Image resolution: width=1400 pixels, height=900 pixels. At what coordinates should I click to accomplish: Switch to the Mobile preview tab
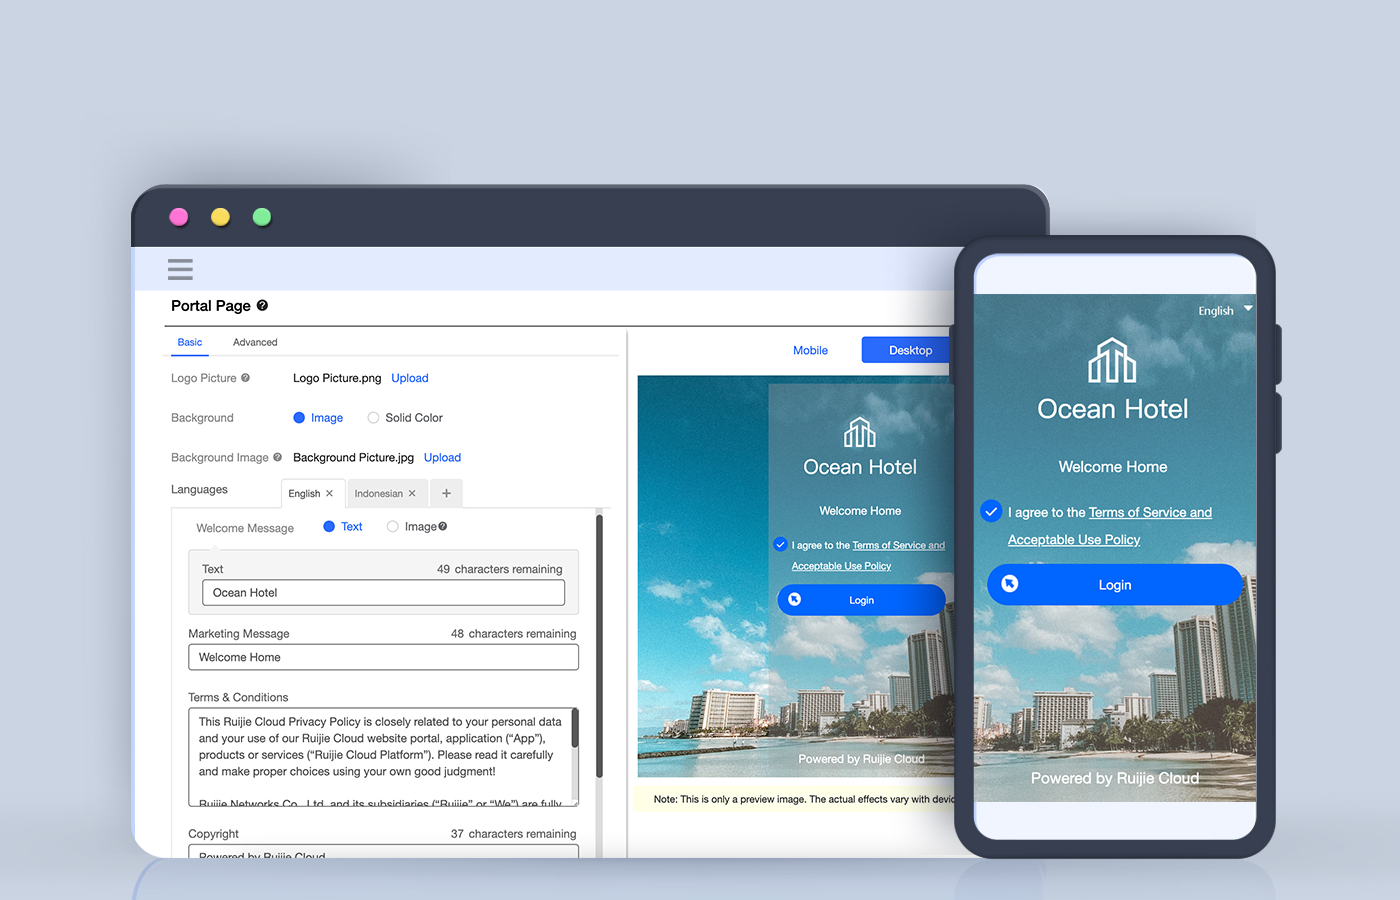[810, 350]
